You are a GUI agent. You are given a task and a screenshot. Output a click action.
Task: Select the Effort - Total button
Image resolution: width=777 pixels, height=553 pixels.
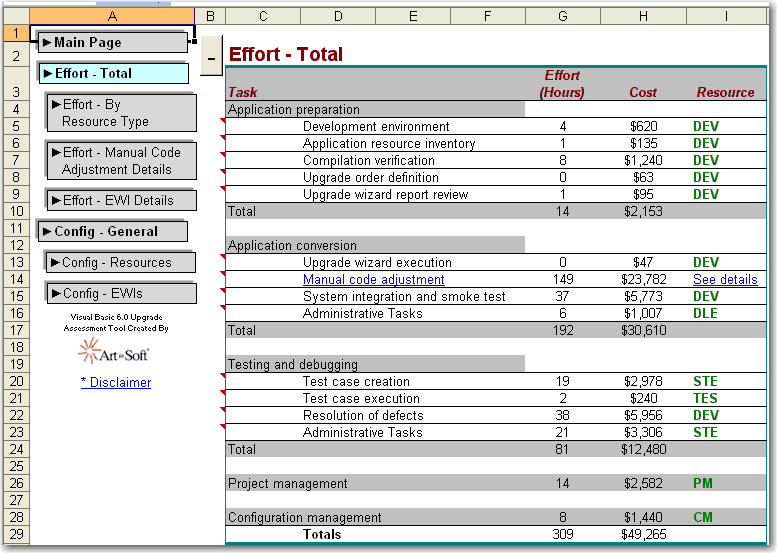point(113,73)
